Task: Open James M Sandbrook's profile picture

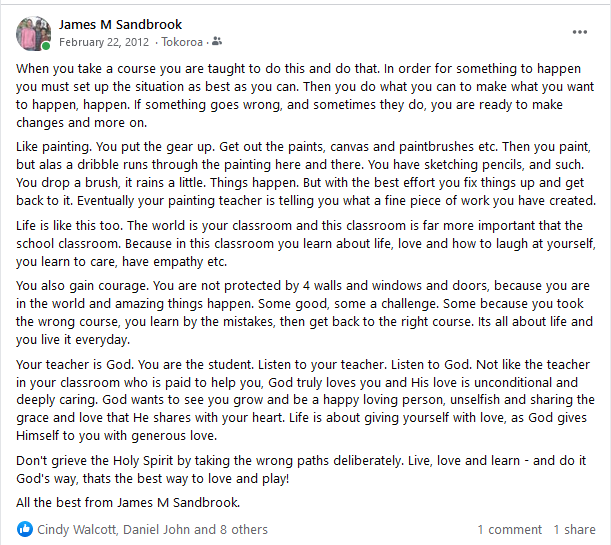Action: [x=32, y=32]
